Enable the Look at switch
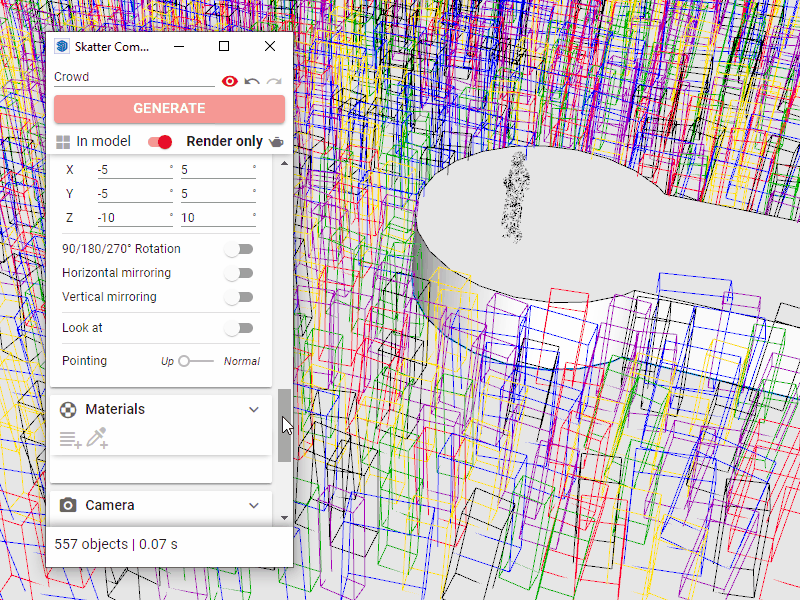The width and height of the screenshot is (800, 600). click(x=239, y=328)
